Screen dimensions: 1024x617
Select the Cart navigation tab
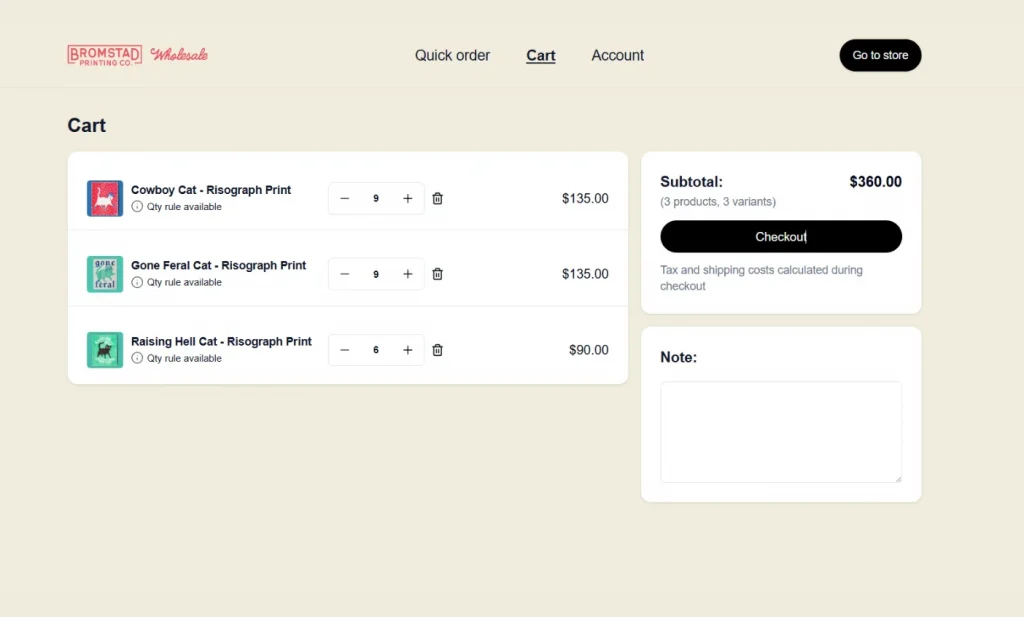point(540,56)
